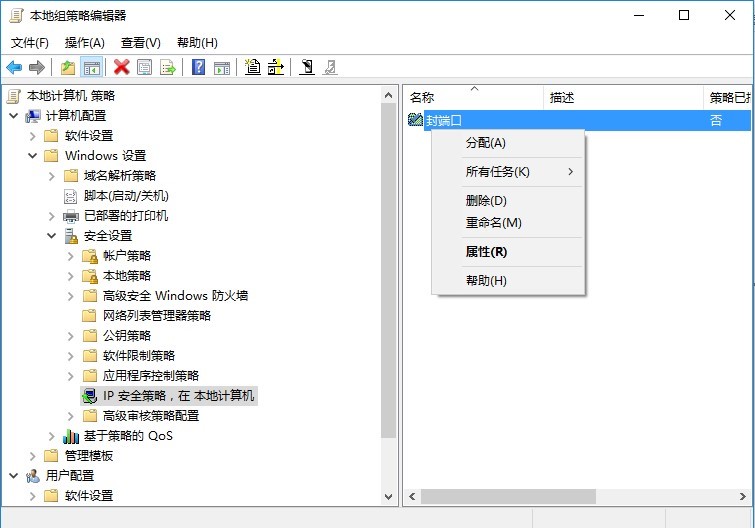
Task: Click the Export List toolbar icon
Action: (168, 68)
